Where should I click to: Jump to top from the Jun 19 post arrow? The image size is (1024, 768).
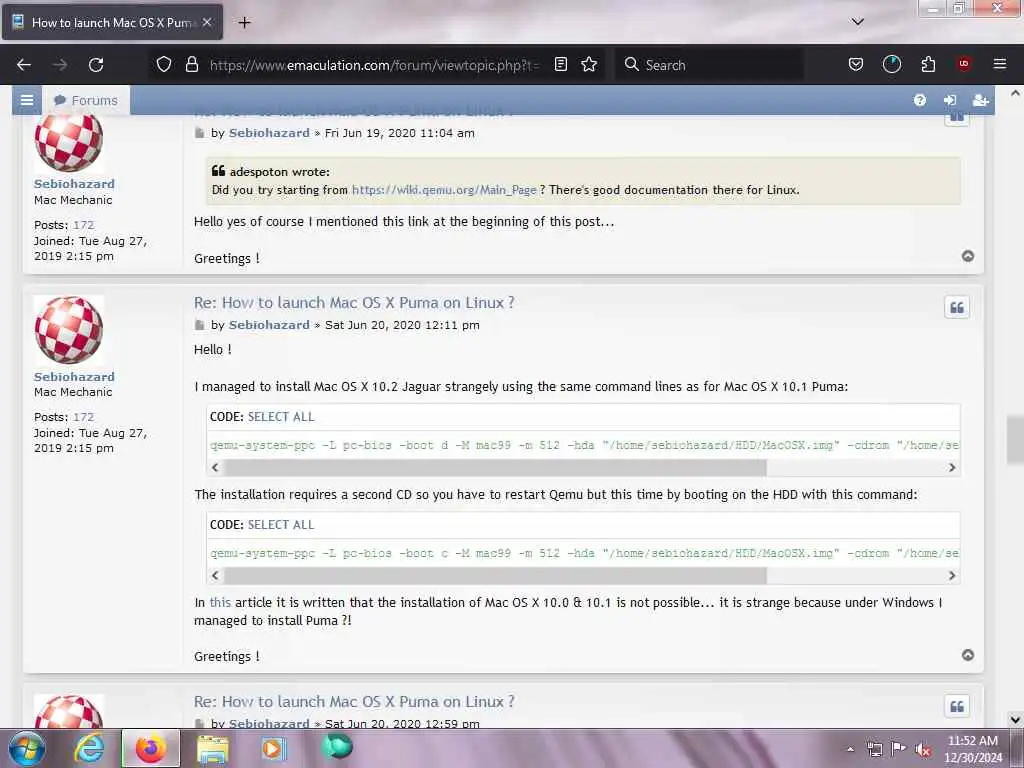click(x=968, y=256)
